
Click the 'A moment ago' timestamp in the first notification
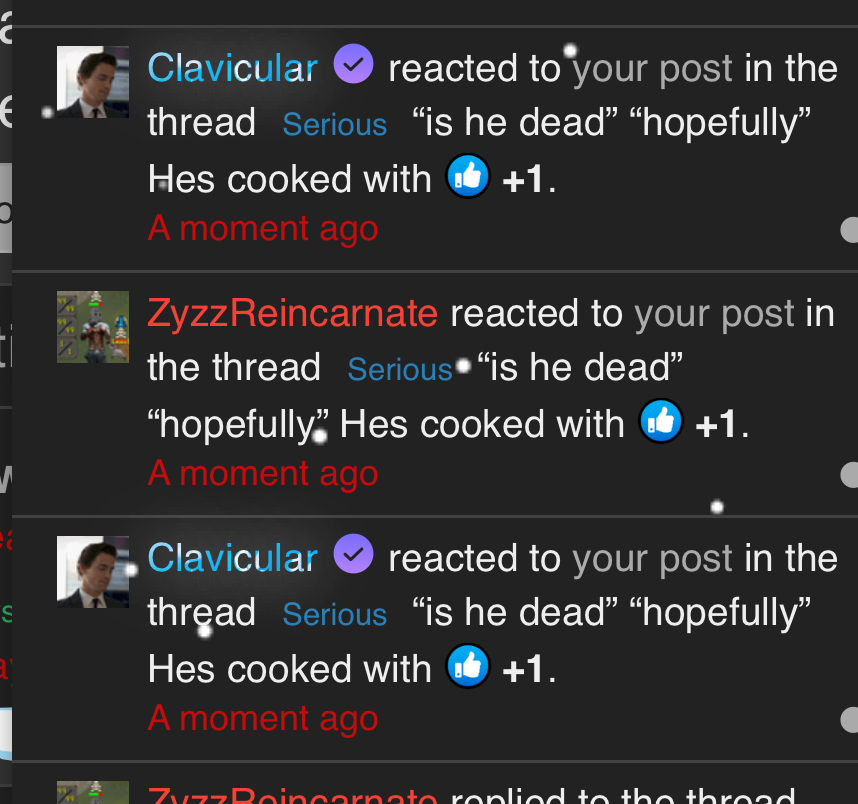point(263,228)
